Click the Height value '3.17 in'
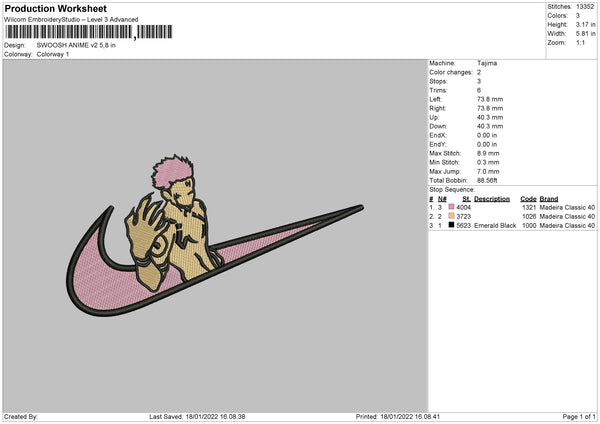The width and height of the screenshot is (600, 424). pyautogui.click(x=585, y=24)
